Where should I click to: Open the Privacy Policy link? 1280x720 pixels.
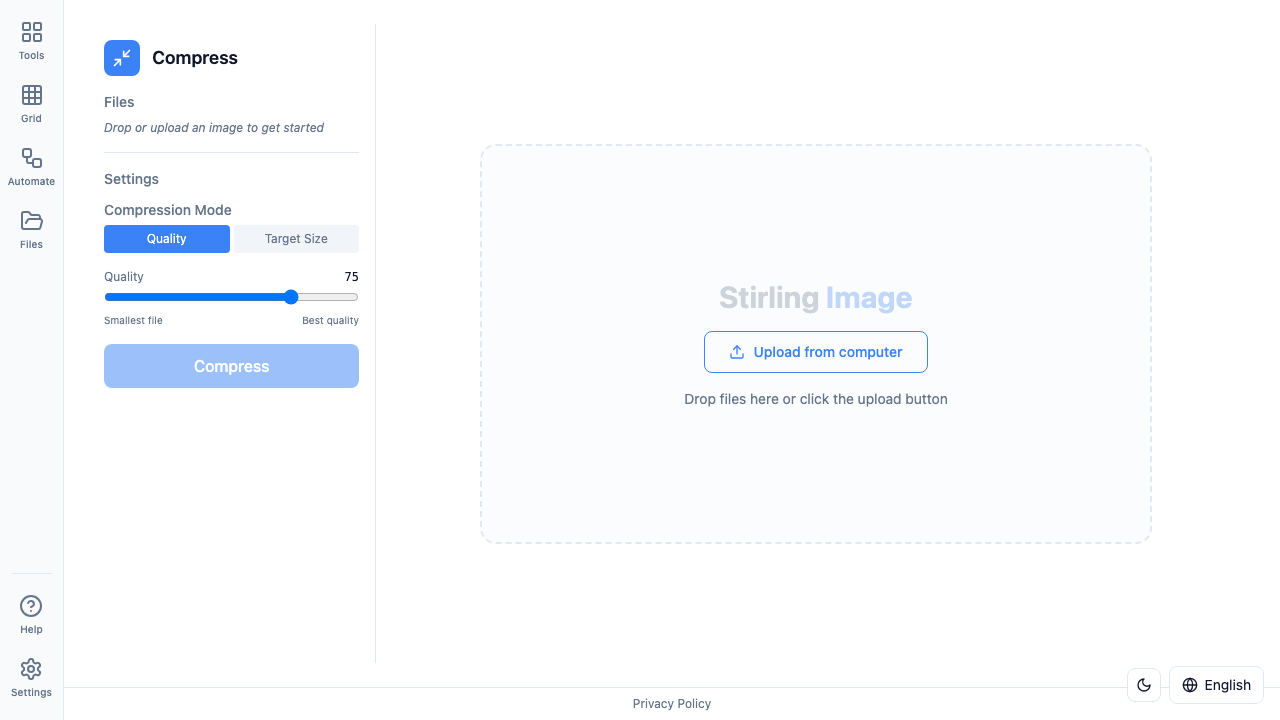pos(672,704)
